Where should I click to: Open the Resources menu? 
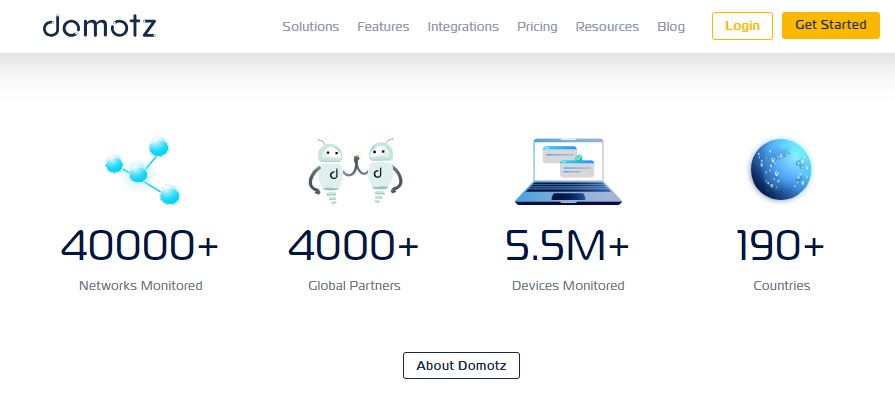[607, 27]
